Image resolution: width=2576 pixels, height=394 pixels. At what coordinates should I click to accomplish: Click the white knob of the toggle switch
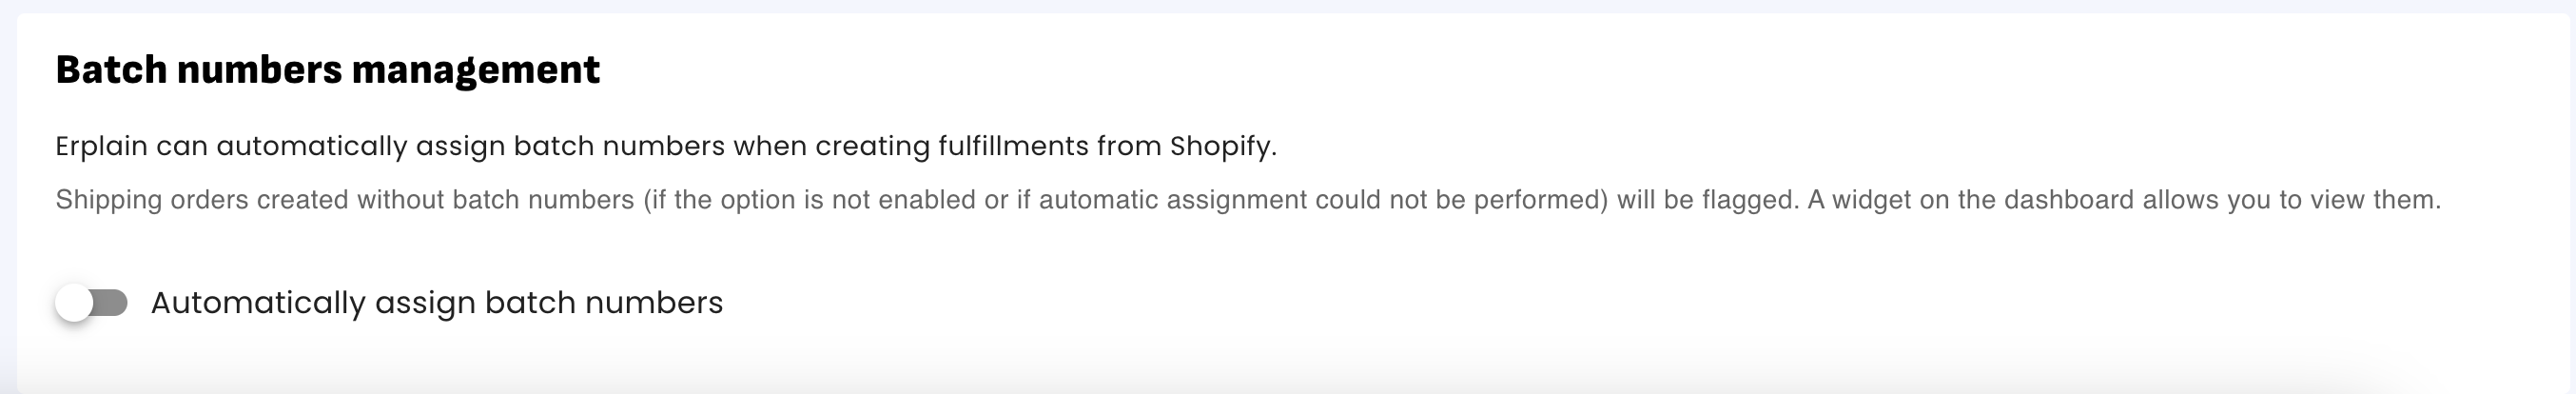(74, 303)
